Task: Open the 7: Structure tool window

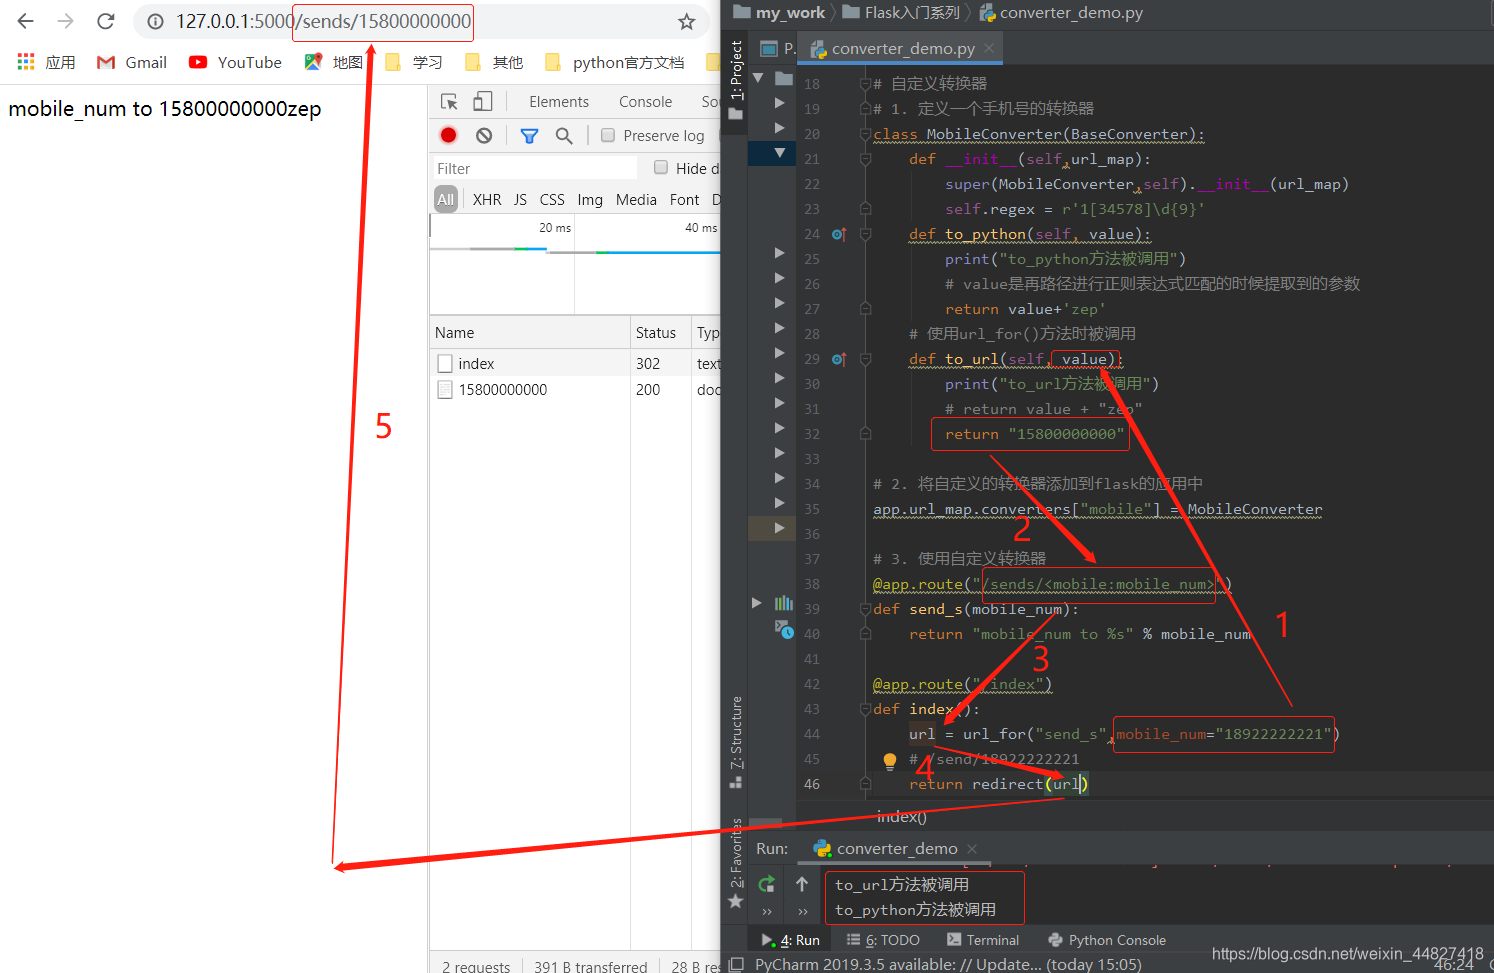Action: point(736,741)
